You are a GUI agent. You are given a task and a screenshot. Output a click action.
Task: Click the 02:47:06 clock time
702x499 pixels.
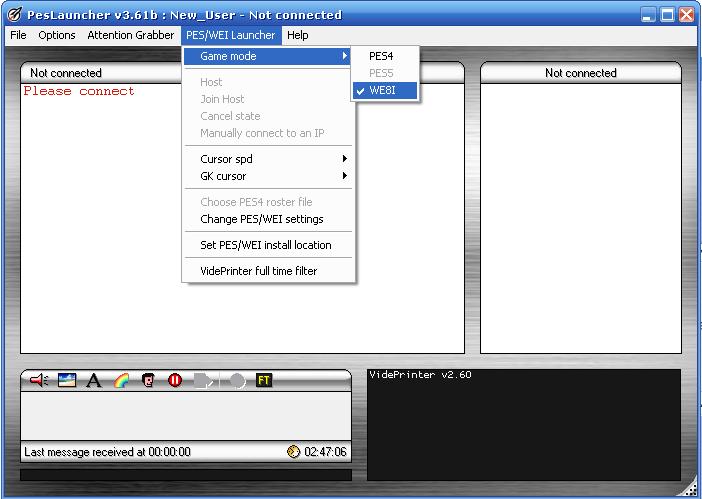coord(325,452)
